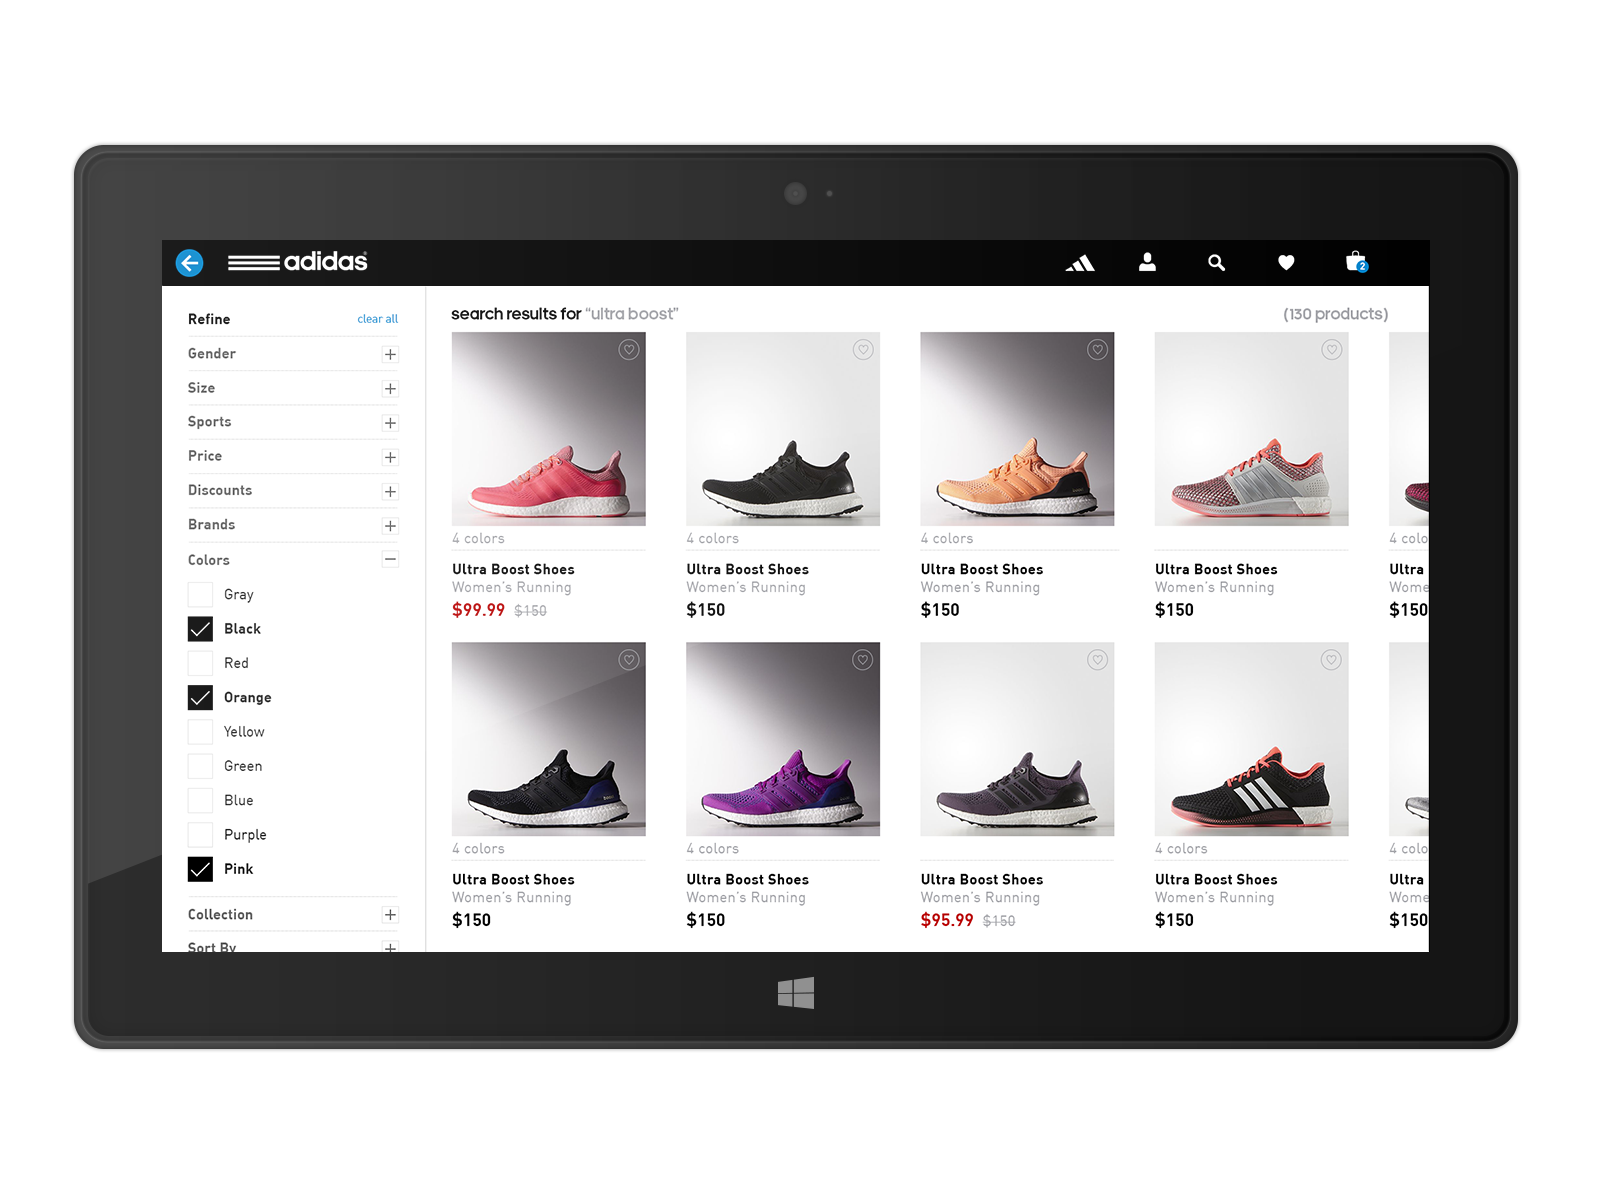The height and width of the screenshot is (1200, 1600).
Task: Expand the Collection filter section
Action: 390,915
